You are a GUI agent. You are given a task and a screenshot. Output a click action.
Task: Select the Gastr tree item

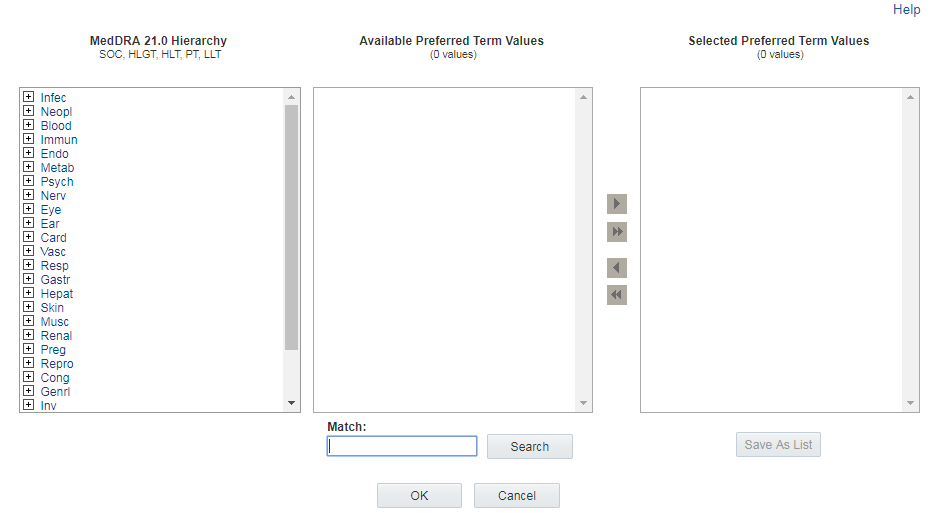coord(55,280)
